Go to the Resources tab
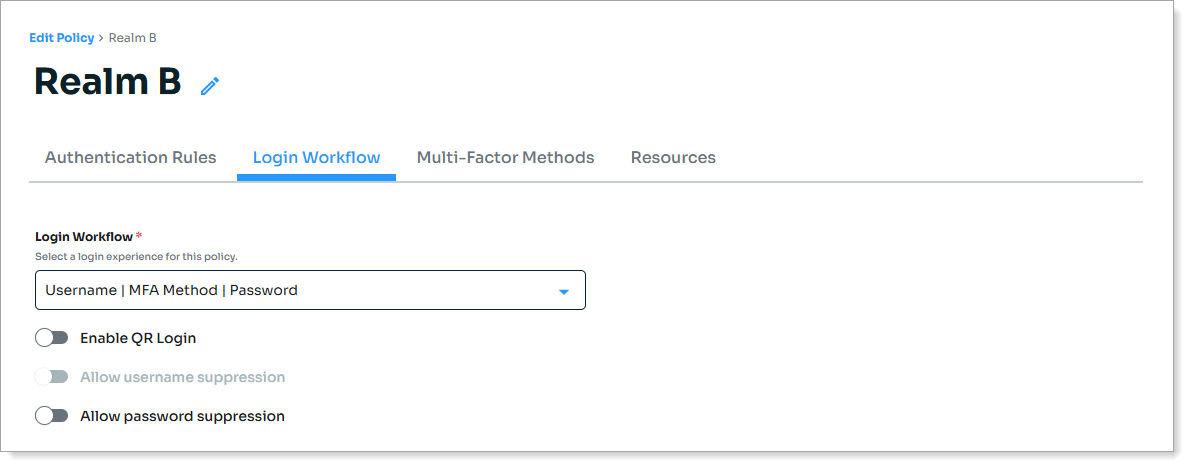Viewport: 1189px width, 467px height. tap(673, 158)
